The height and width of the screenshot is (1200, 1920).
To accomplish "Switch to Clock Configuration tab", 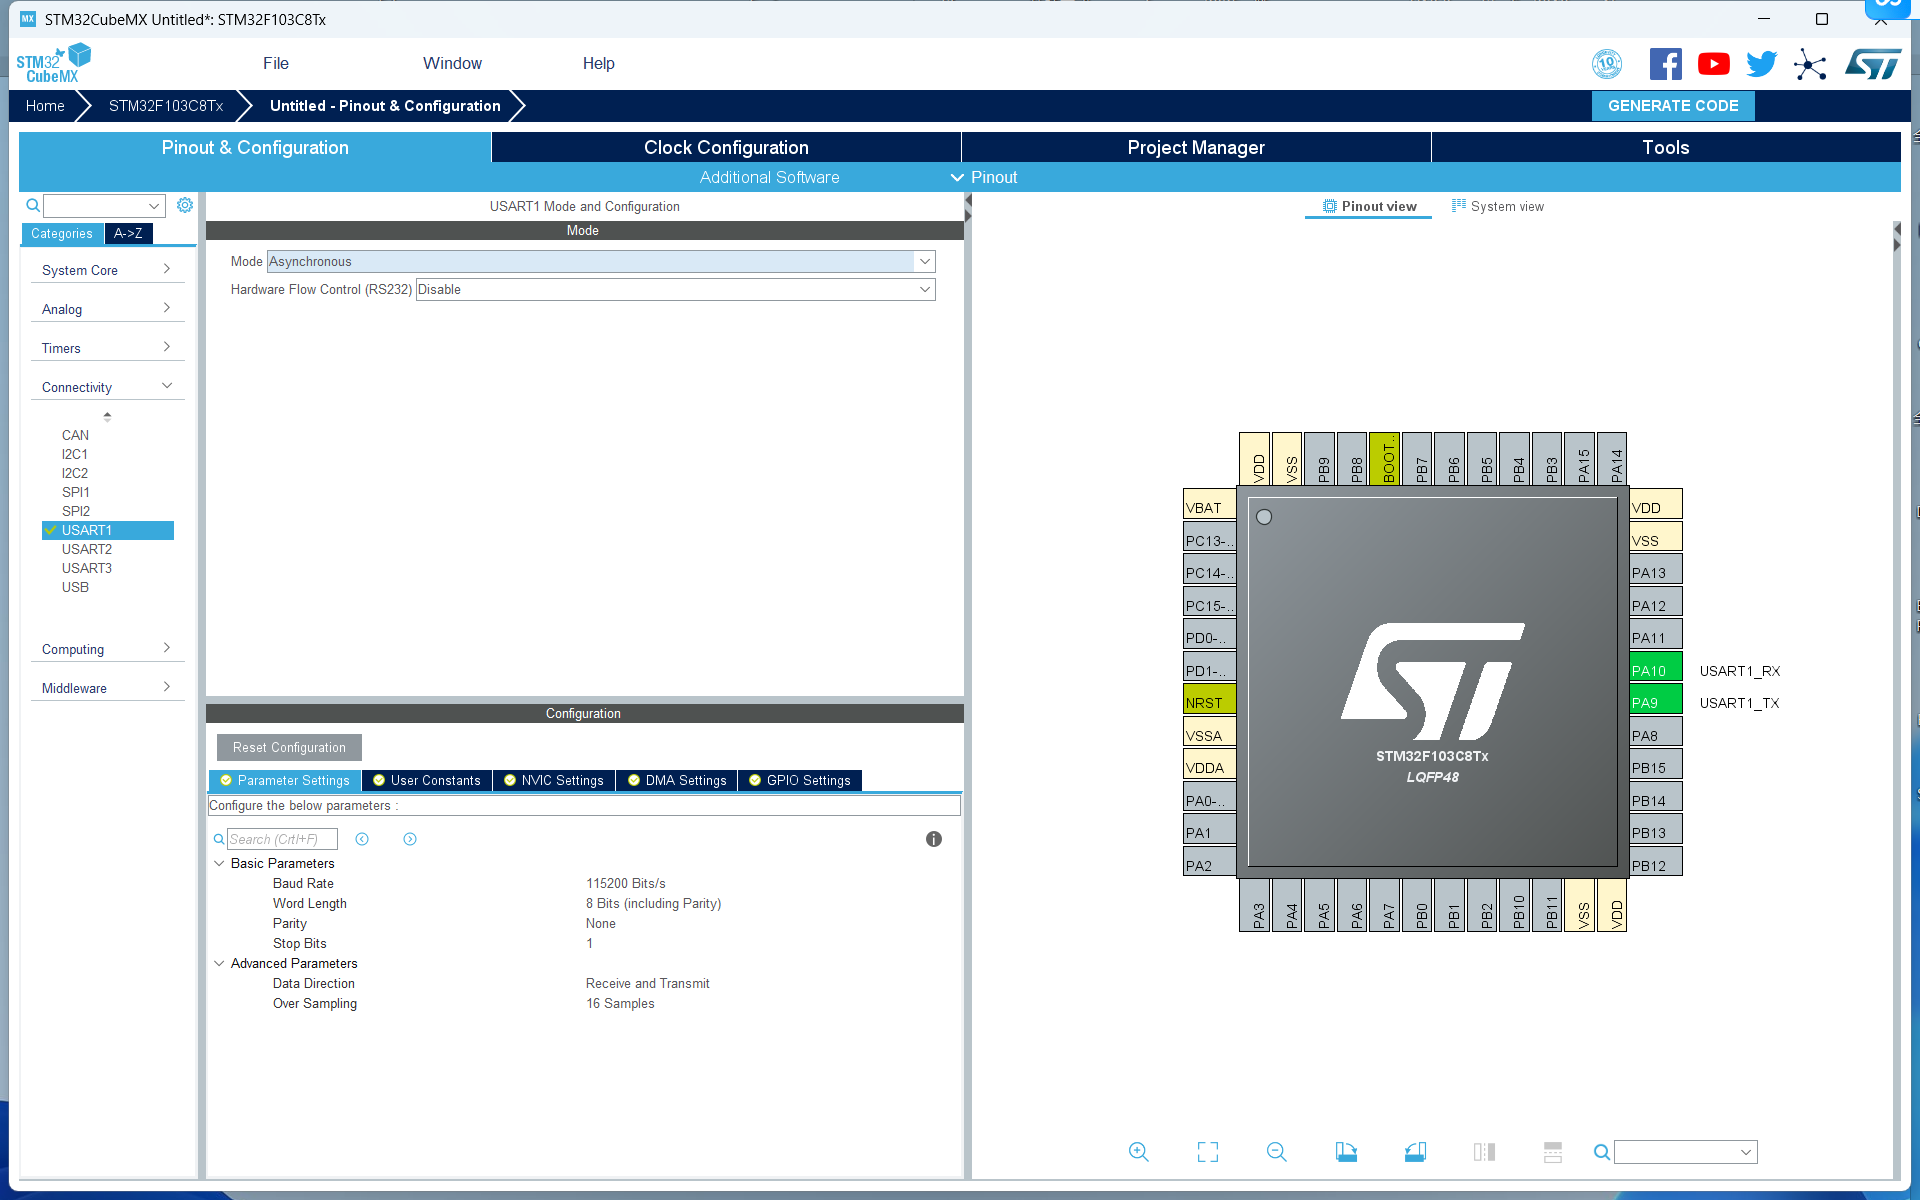I will click(726, 147).
